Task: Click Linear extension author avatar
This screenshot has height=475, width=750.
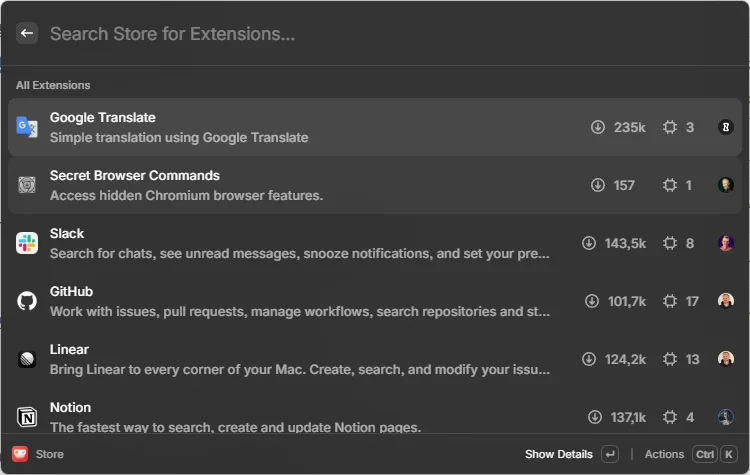Action: (726, 359)
